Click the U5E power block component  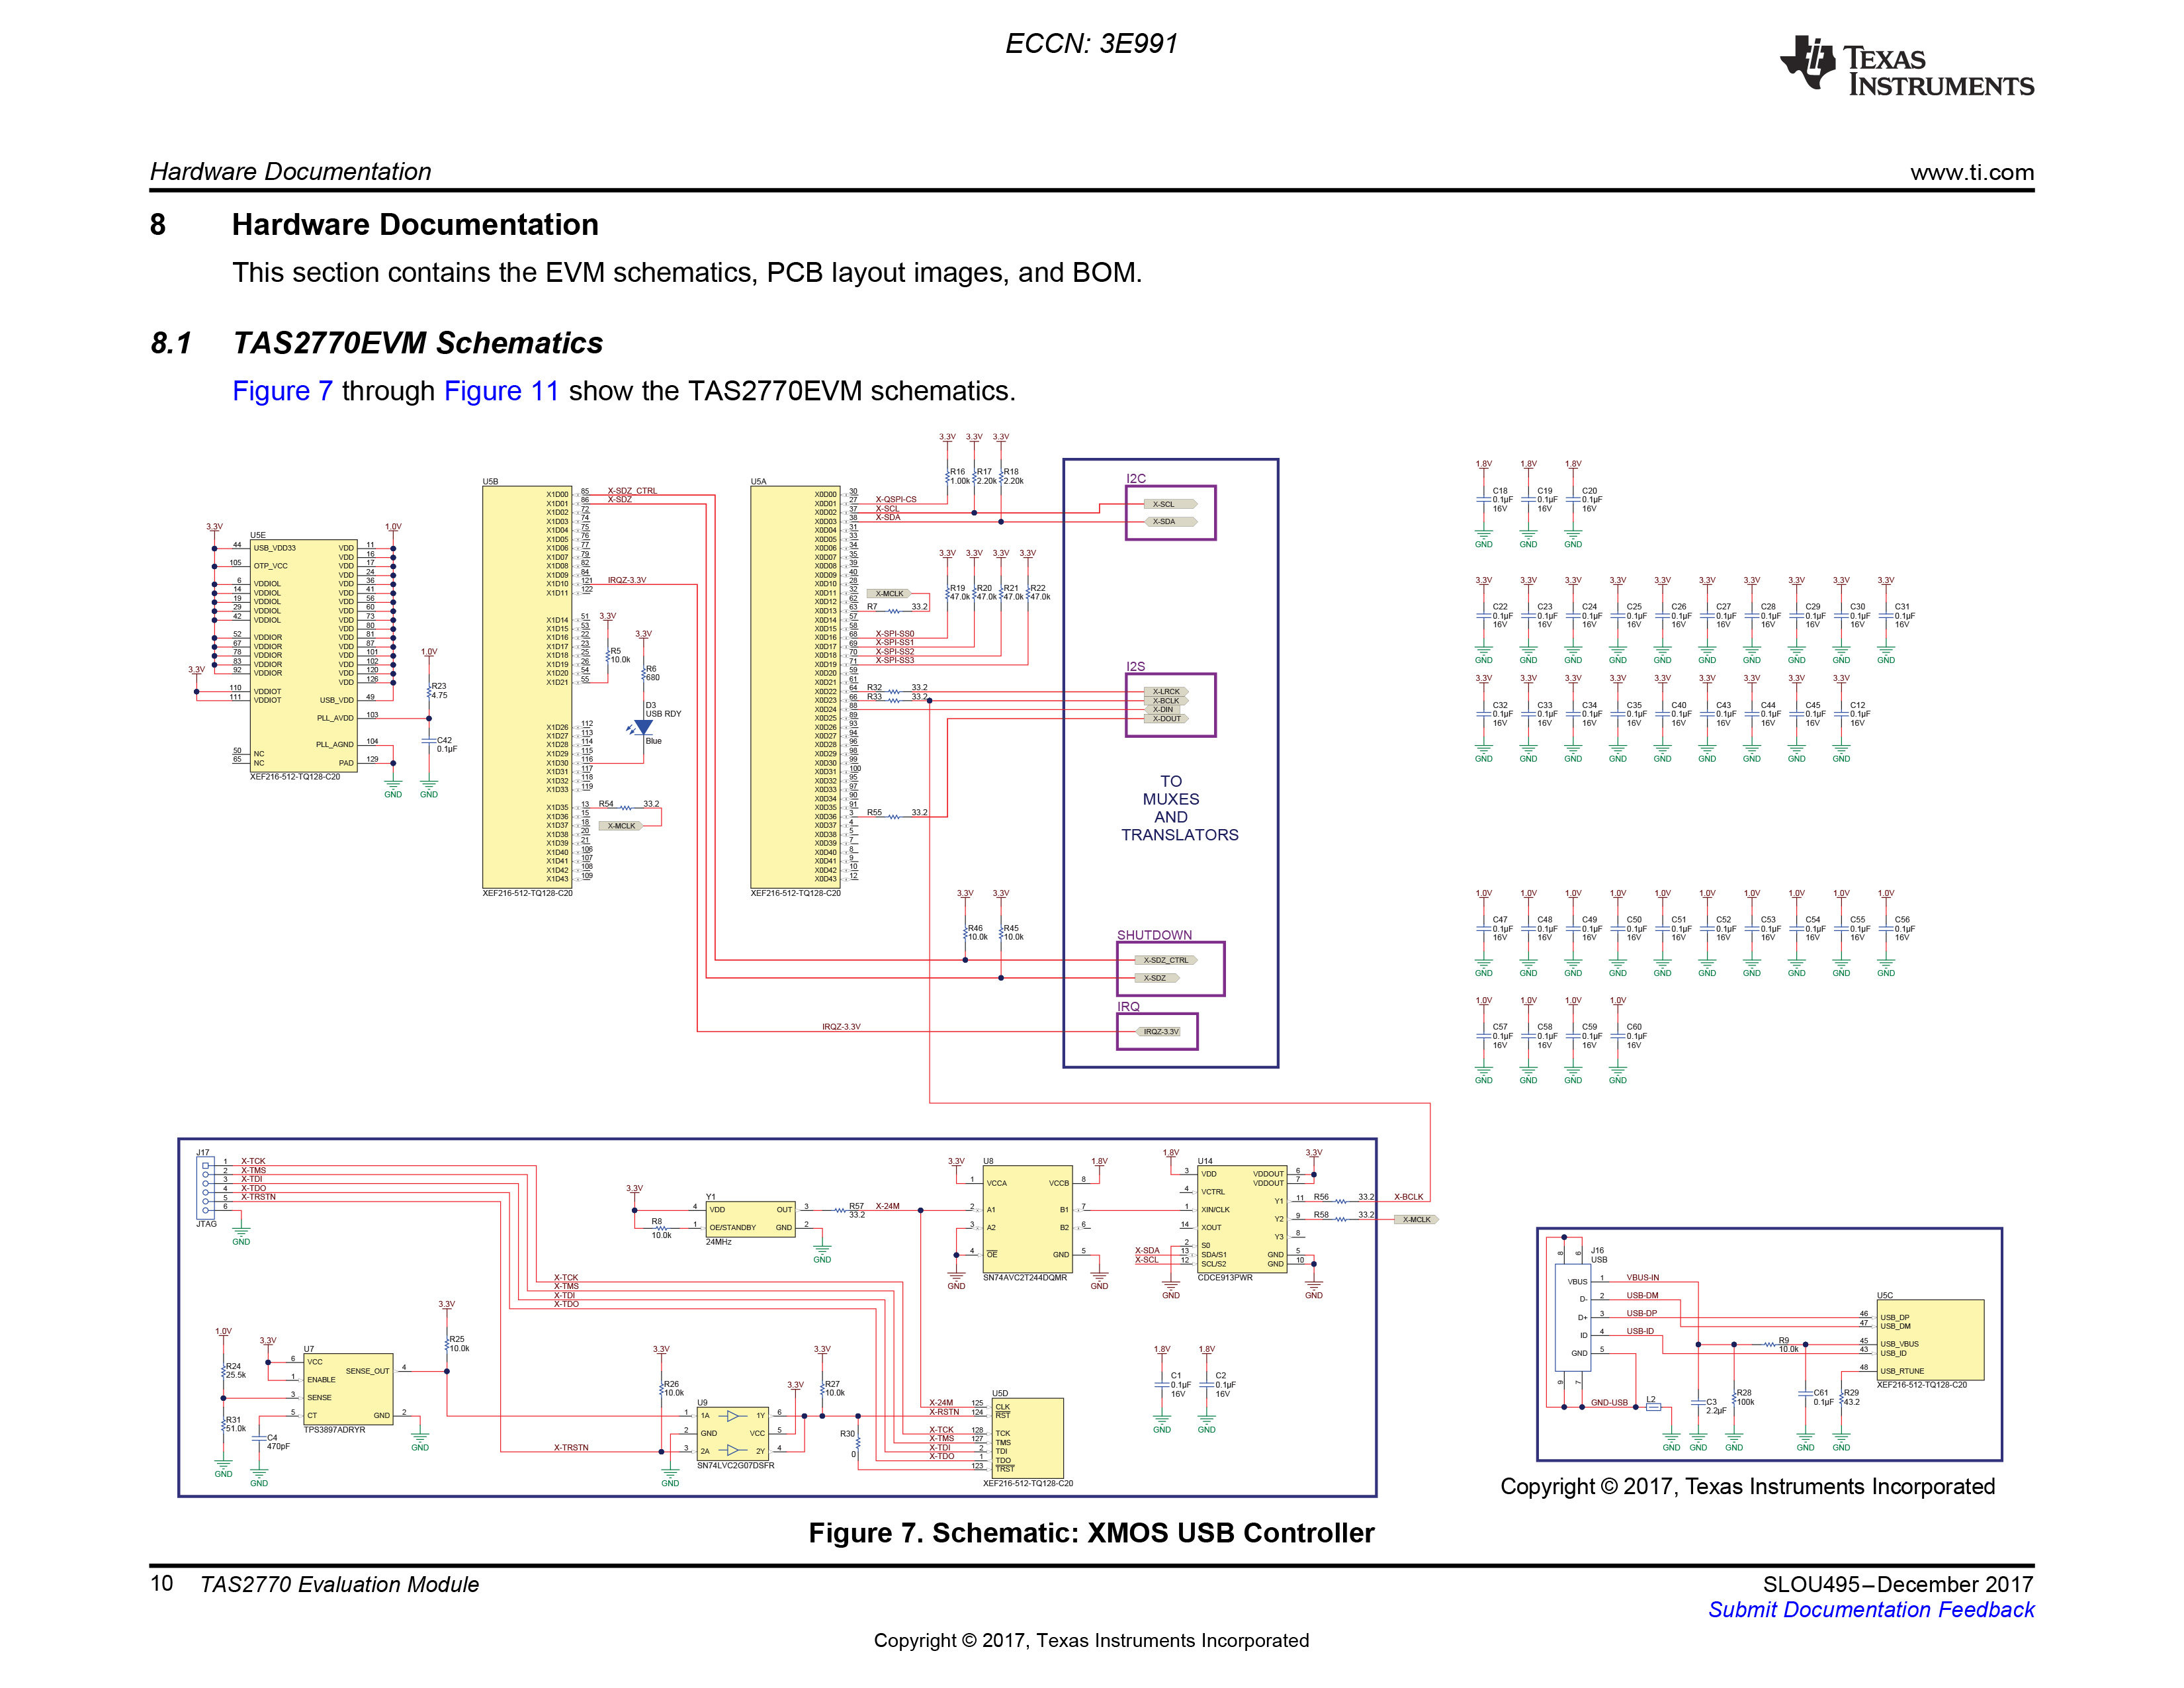(x=303, y=656)
